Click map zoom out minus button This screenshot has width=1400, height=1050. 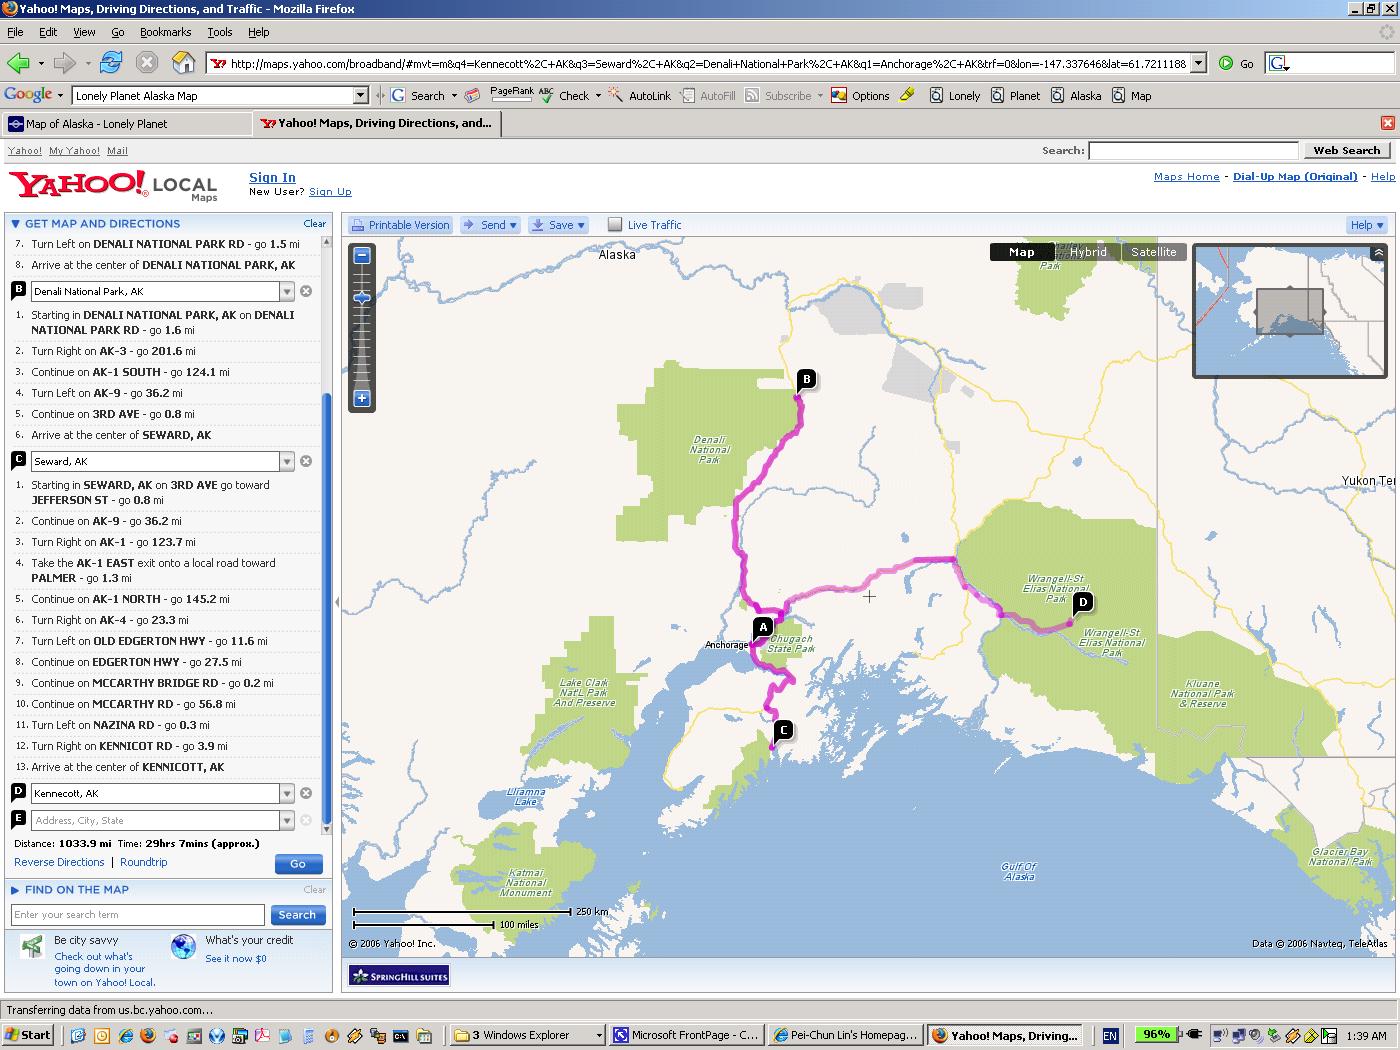(362, 256)
